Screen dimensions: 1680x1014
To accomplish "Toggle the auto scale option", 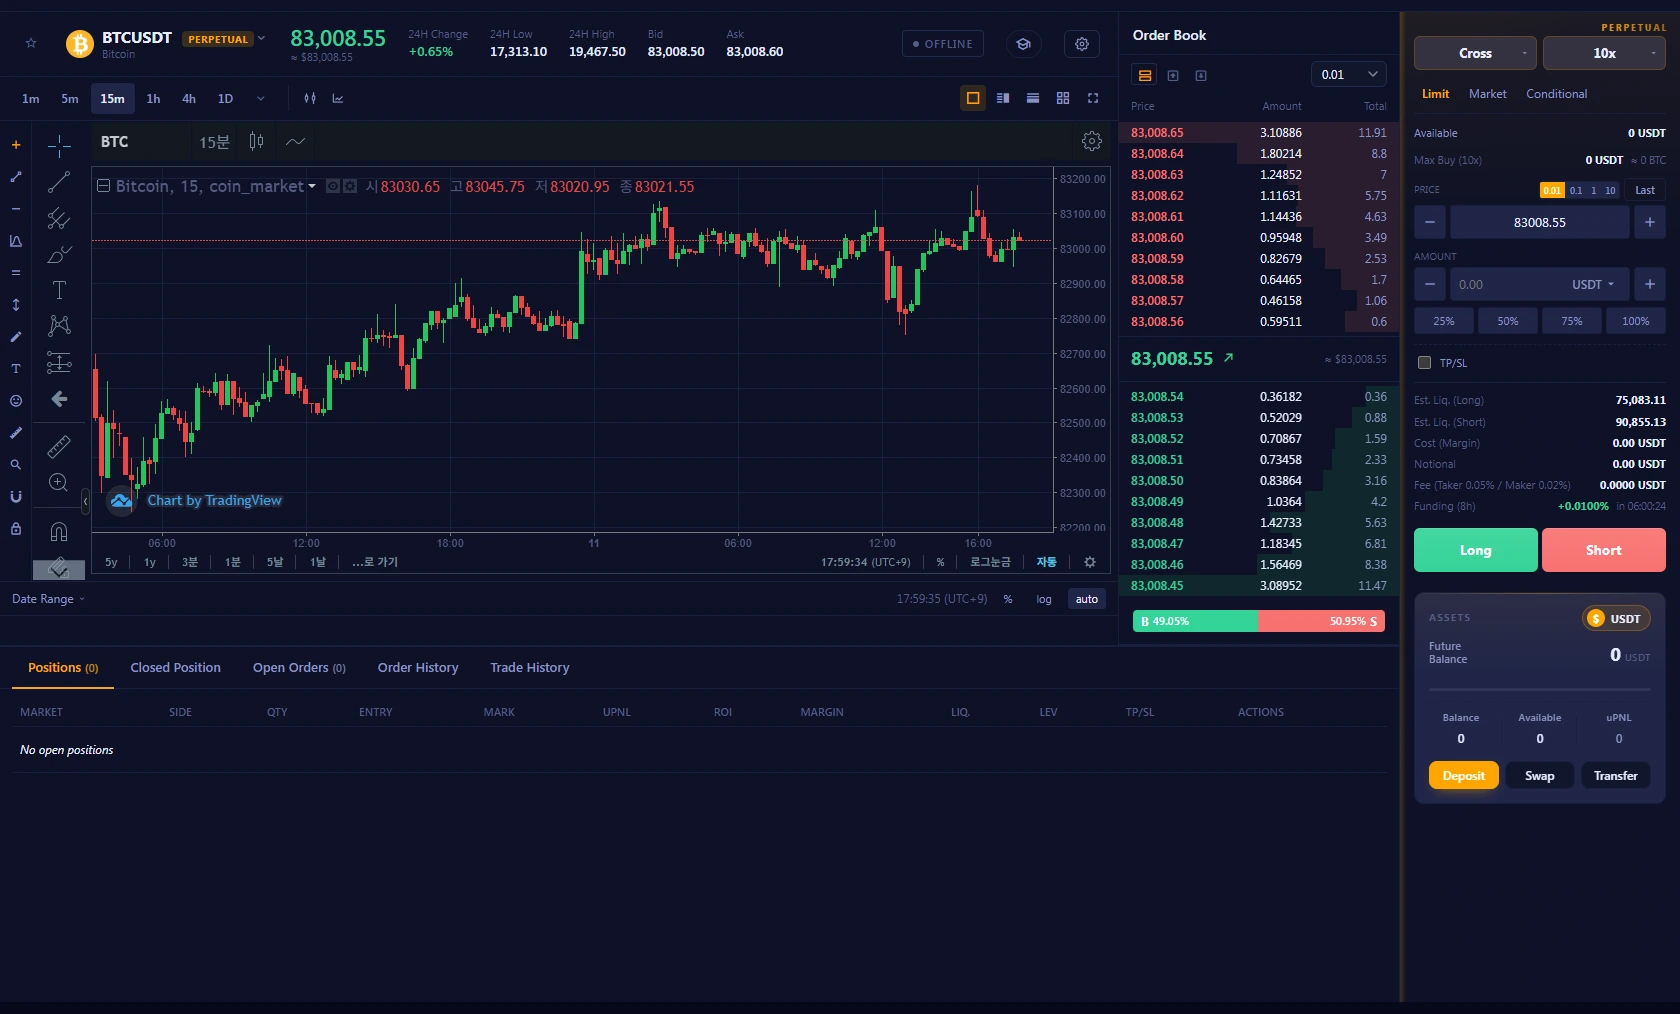I will 1087,599.
